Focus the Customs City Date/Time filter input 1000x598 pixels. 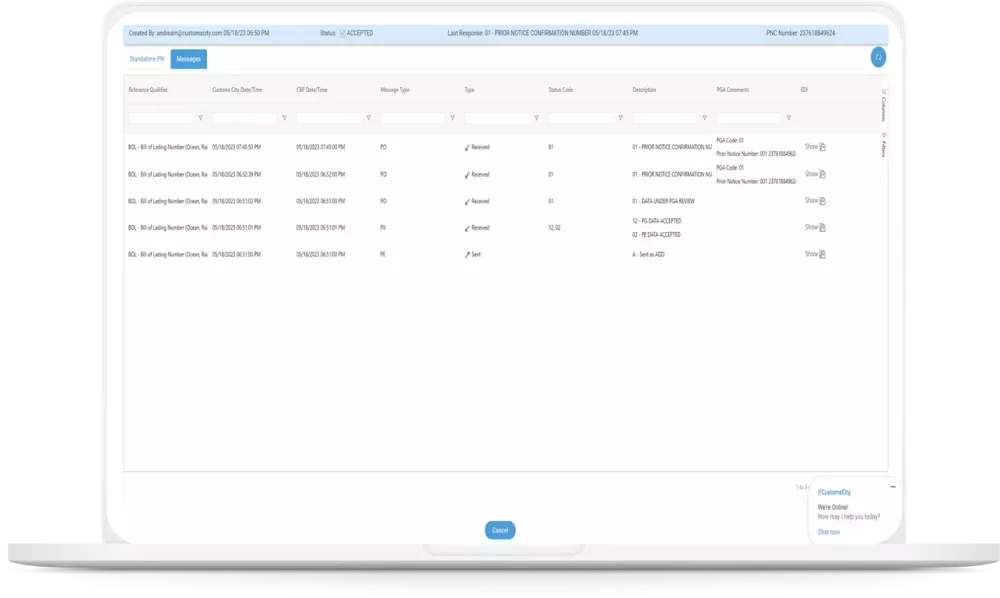(245, 118)
